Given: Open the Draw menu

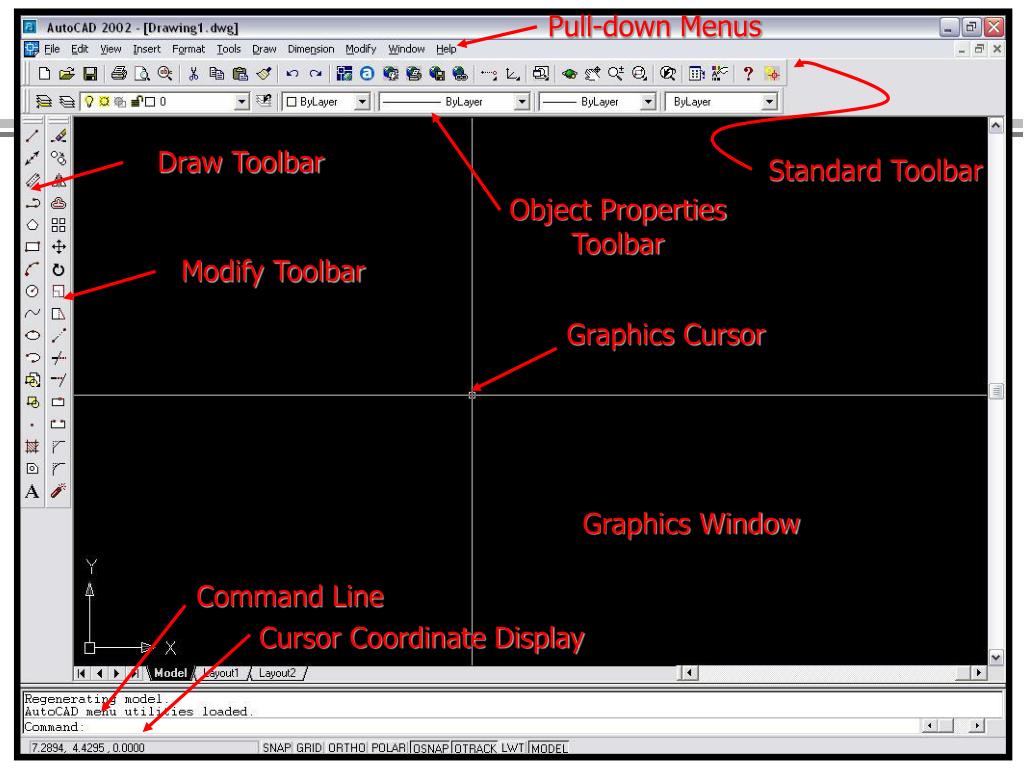Looking at the screenshot, I should point(264,49).
